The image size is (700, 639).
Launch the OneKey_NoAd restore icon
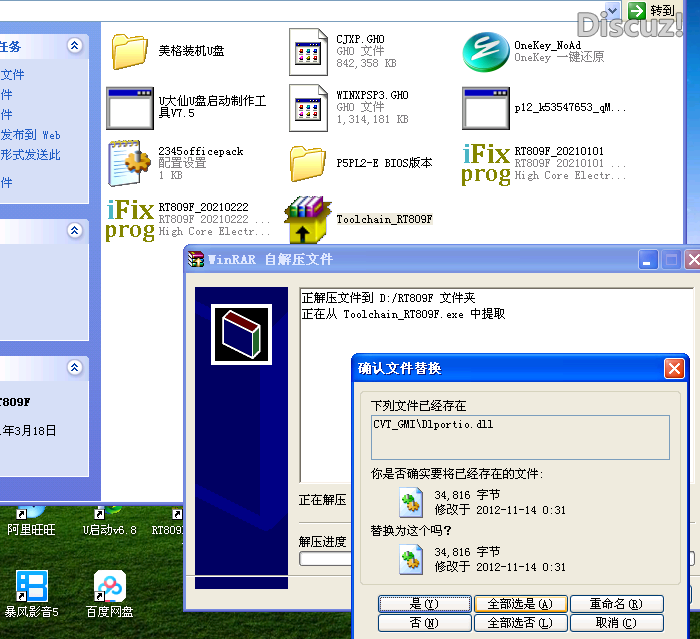486,51
